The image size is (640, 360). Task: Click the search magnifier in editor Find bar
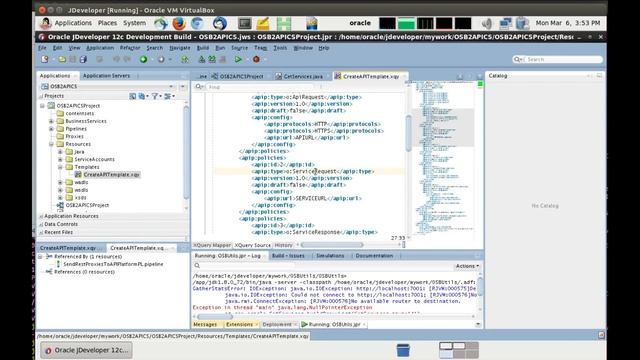[x=199, y=87]
